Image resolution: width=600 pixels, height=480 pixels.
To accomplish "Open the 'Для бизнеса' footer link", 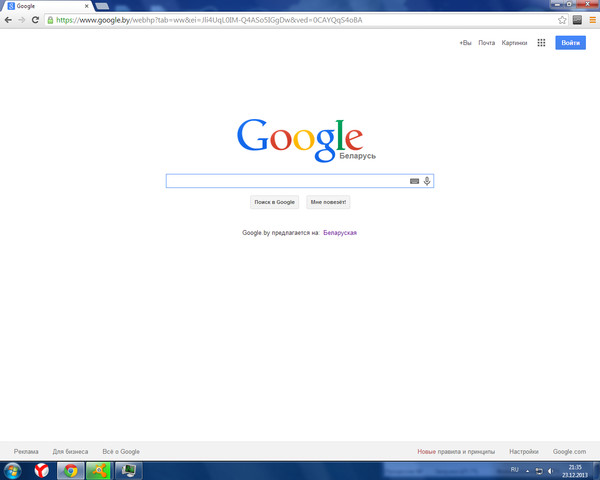I will pyautogui.click(x=70, y=452).
